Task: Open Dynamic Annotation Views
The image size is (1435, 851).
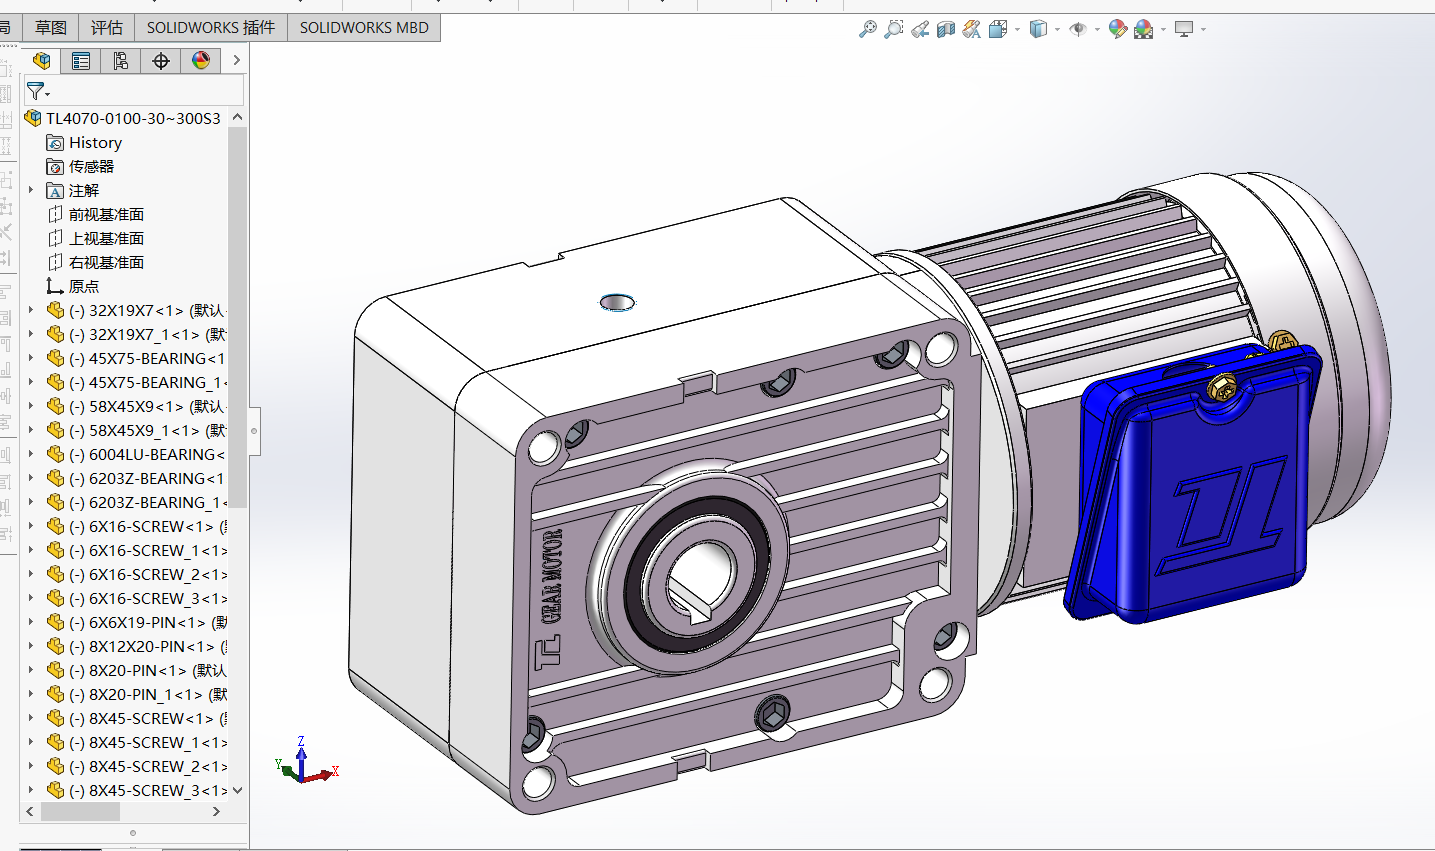Action: tap(971, 29)
